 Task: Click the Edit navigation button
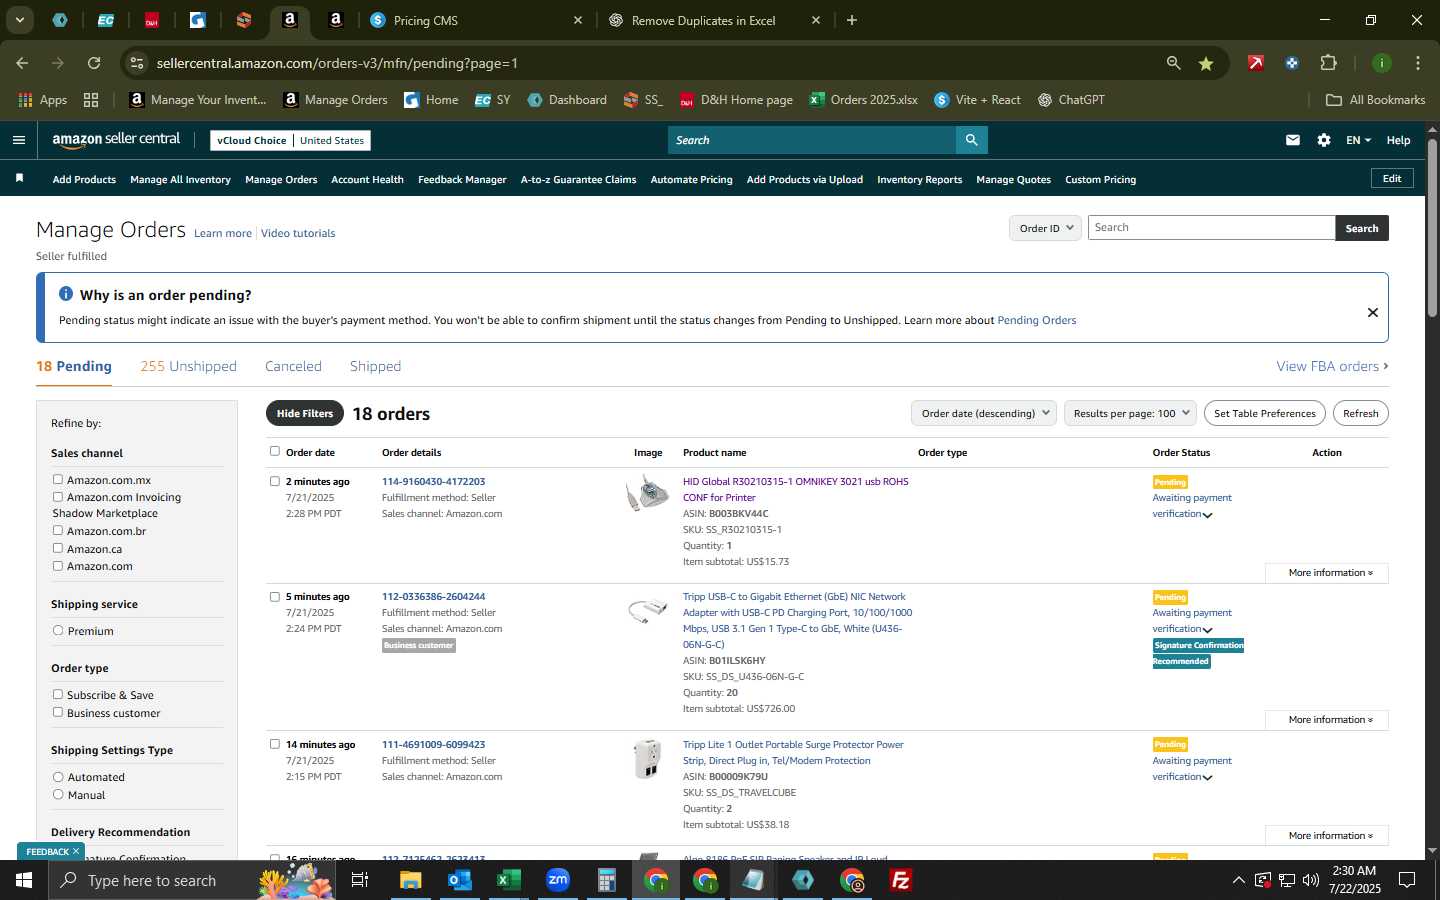point(1391,178)
